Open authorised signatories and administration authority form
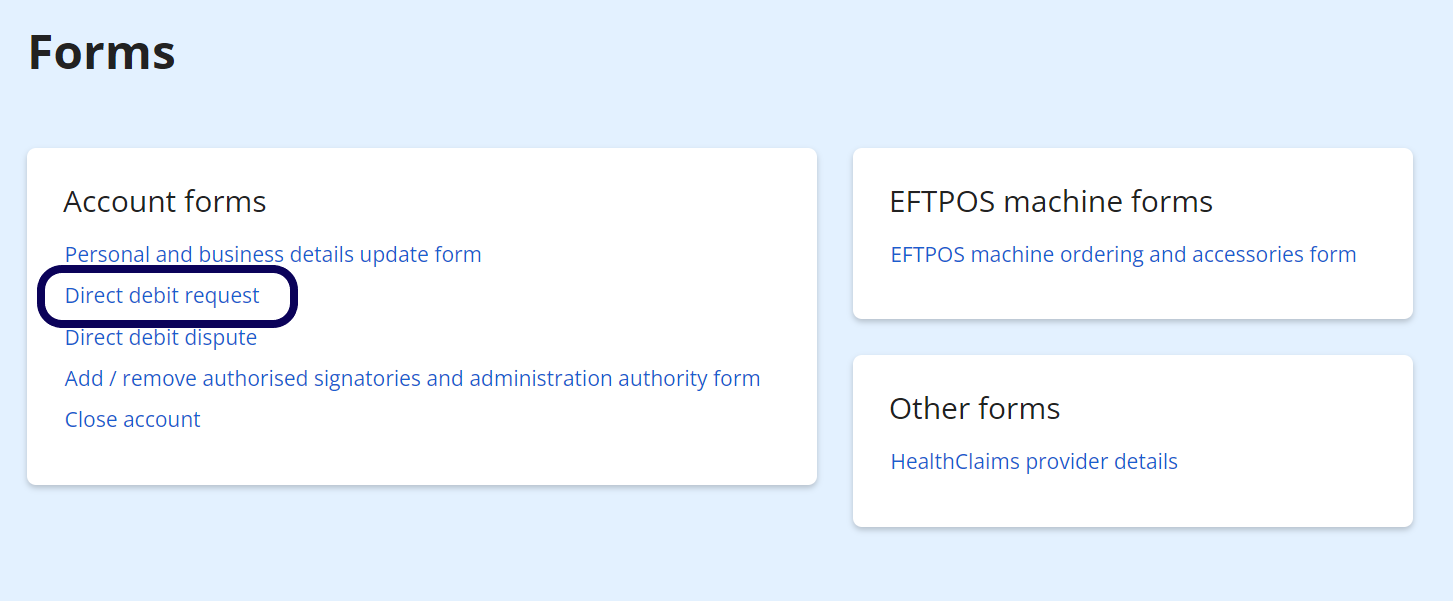 412,379
